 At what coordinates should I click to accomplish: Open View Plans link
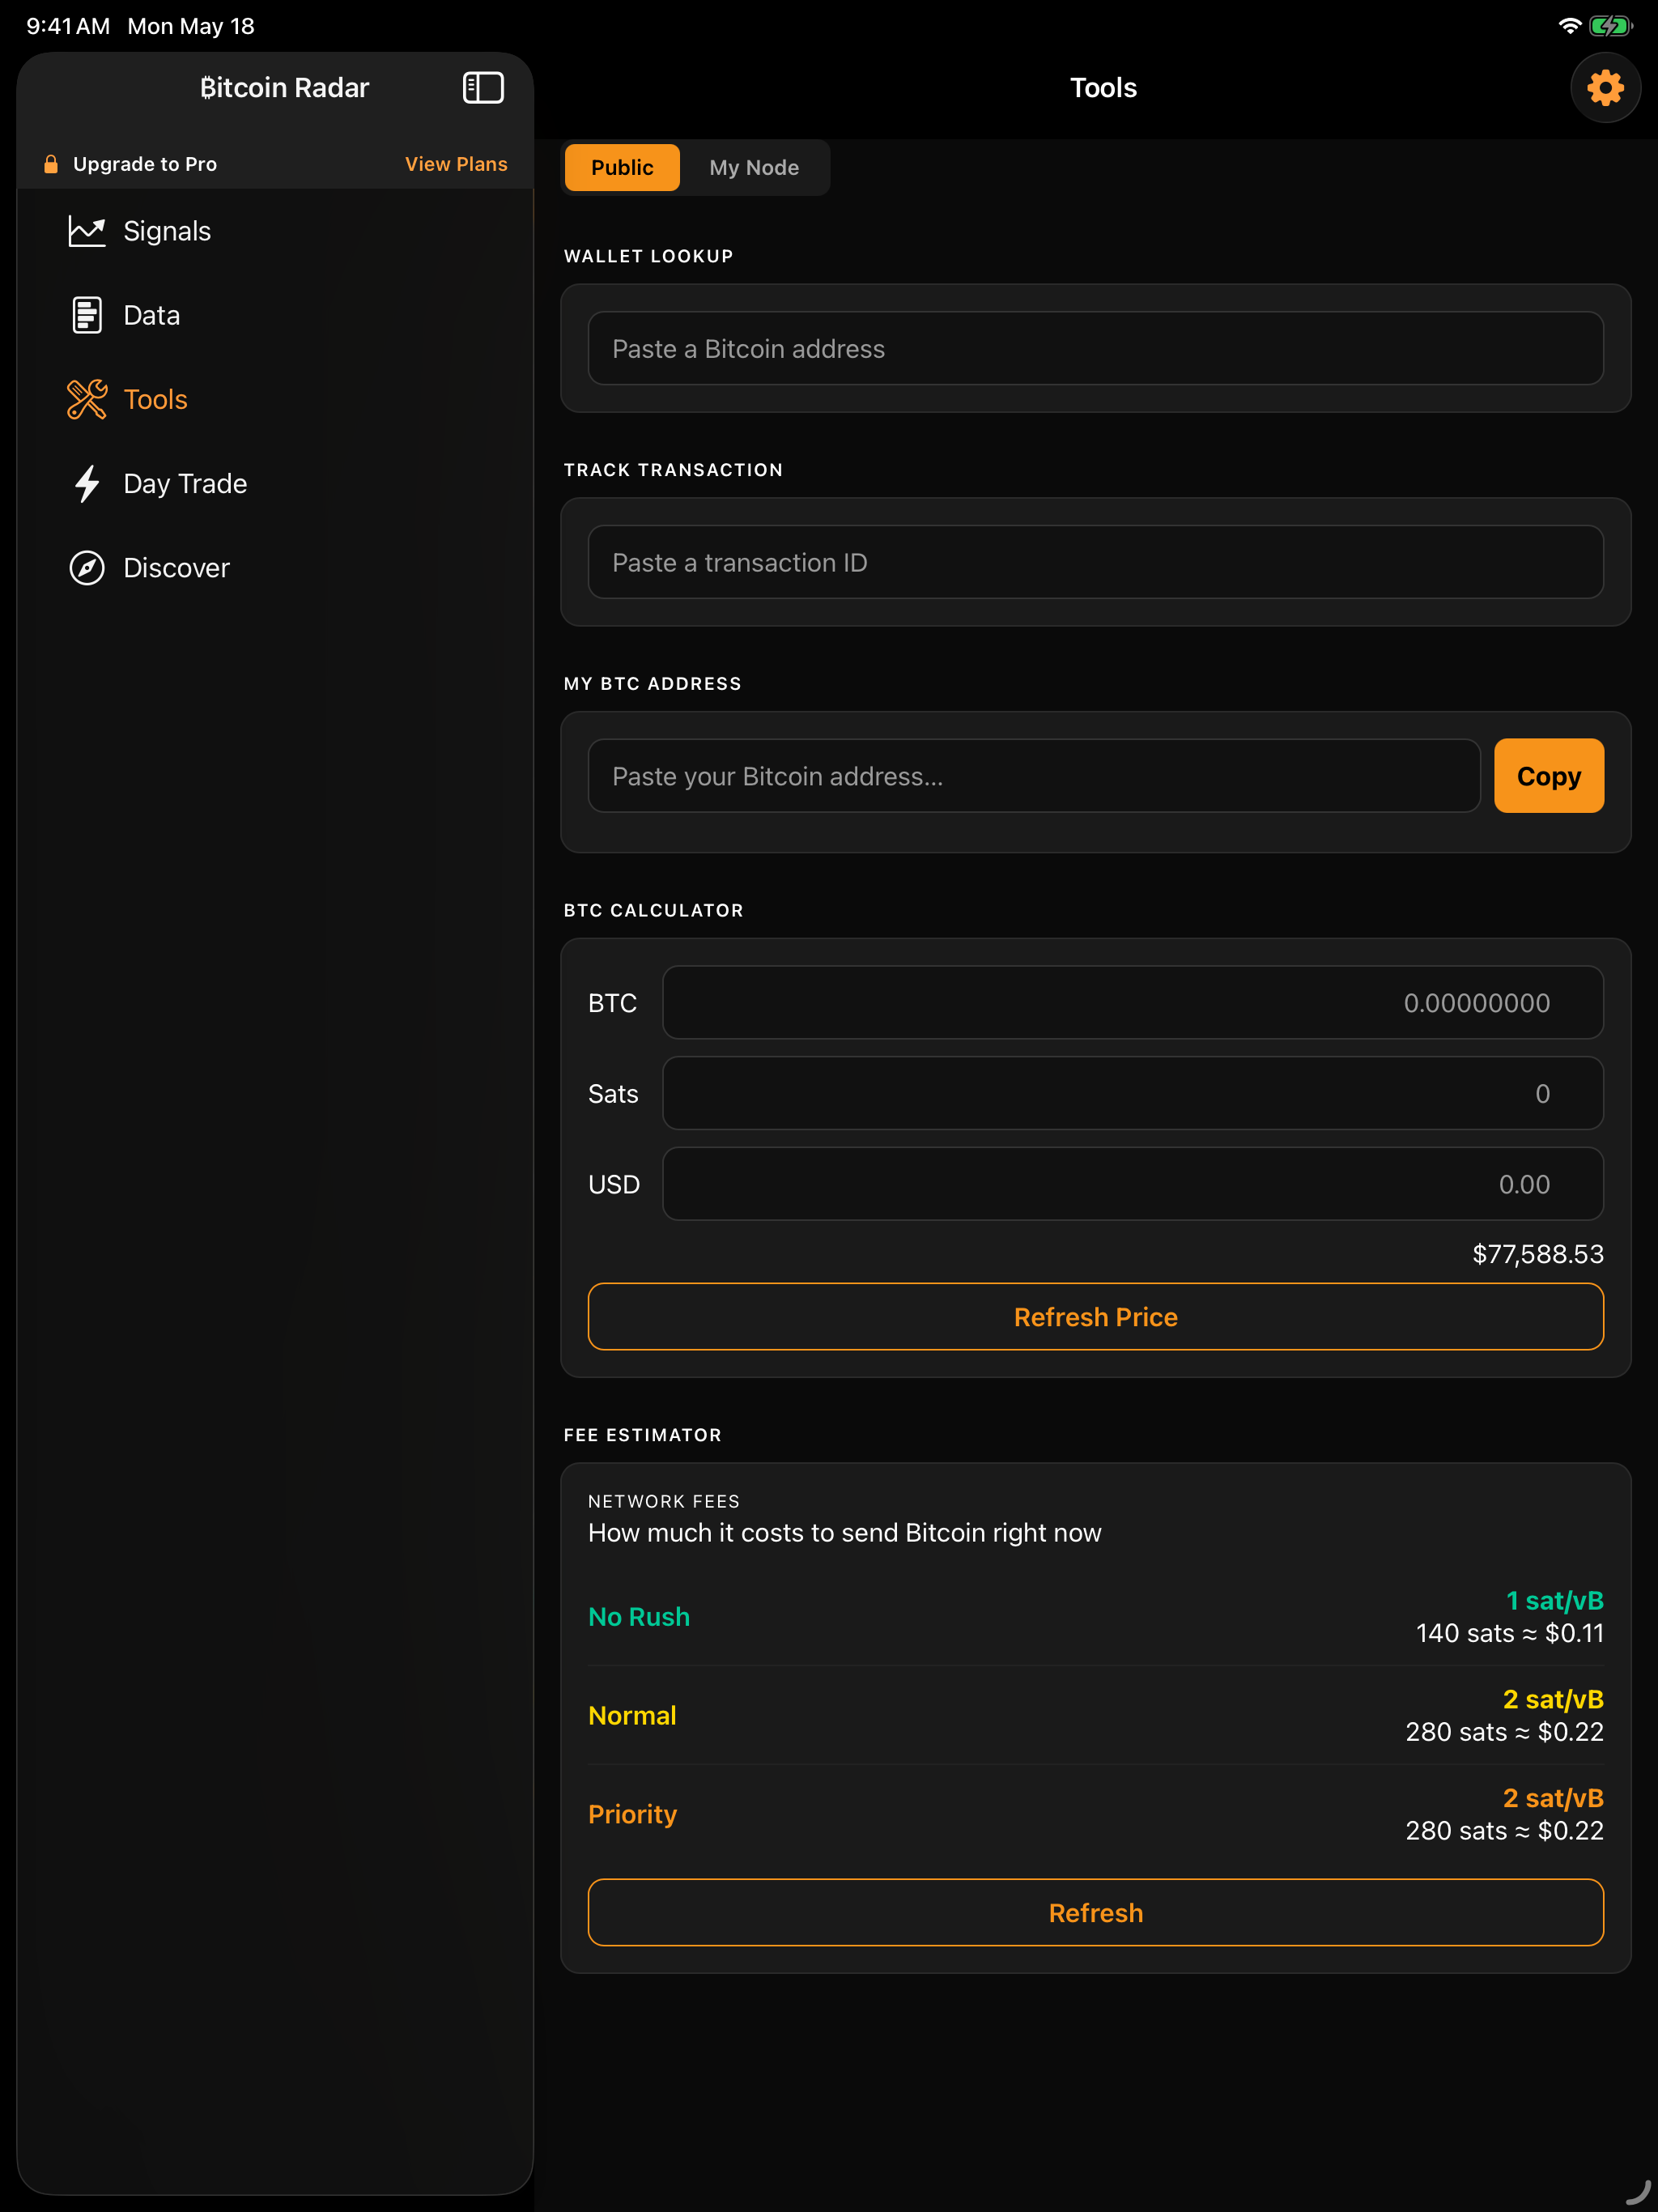[456, 164]
